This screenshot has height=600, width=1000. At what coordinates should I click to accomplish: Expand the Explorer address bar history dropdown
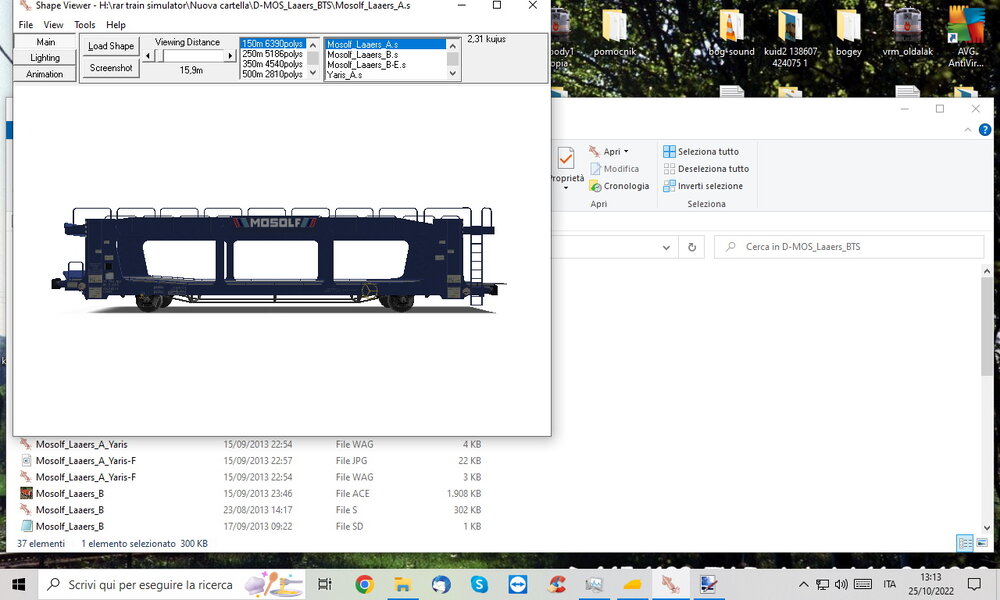[666, 247]
